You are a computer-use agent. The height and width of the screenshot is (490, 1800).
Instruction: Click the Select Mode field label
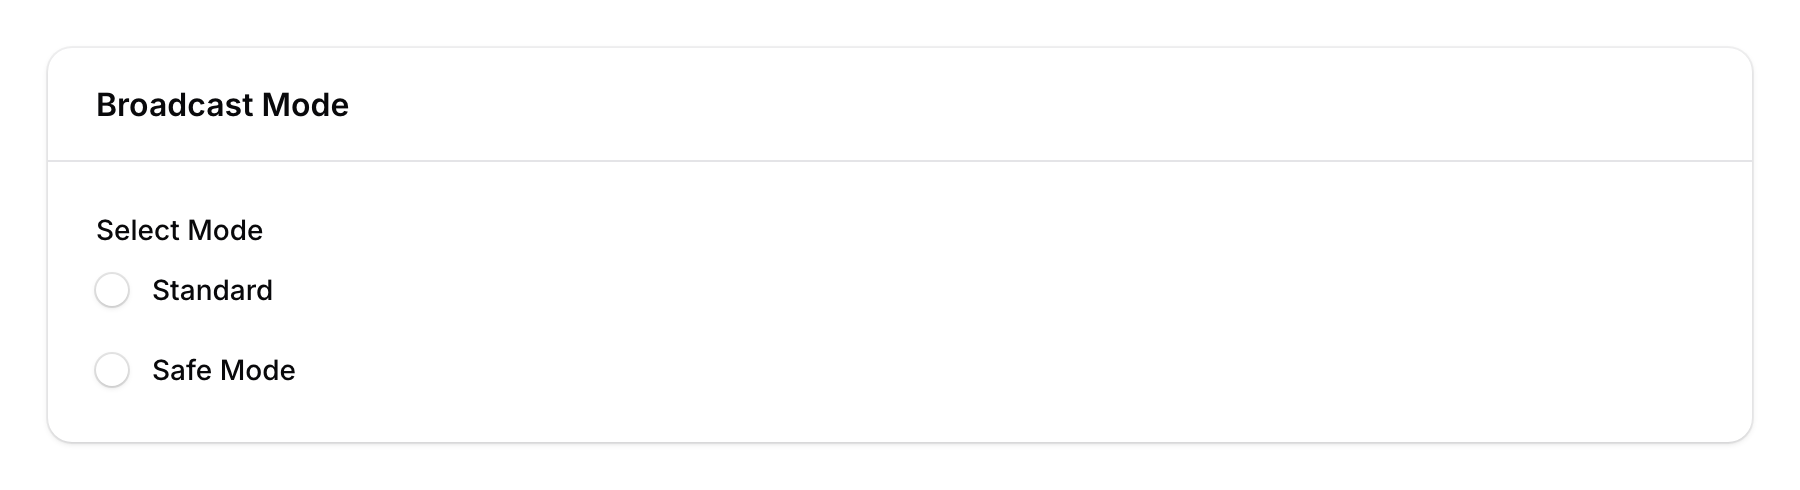click(179, 231)
